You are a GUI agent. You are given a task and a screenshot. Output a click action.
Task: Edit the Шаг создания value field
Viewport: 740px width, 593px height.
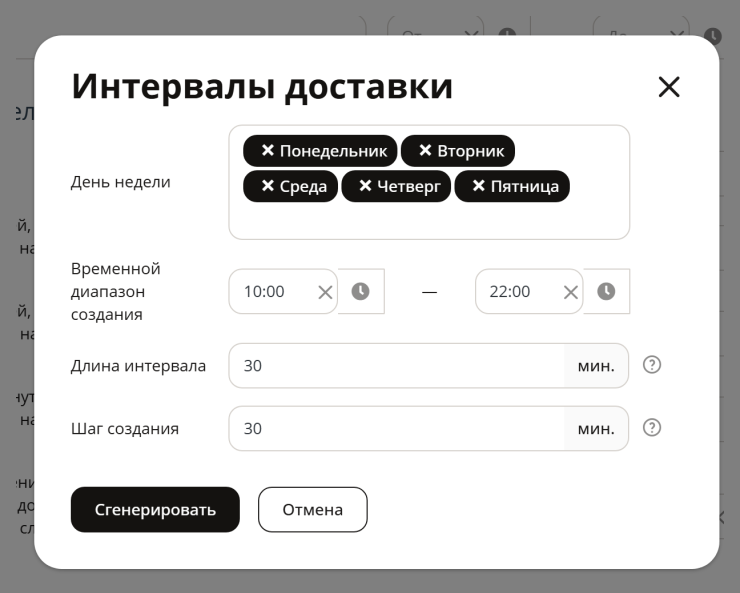click(396, 428)
